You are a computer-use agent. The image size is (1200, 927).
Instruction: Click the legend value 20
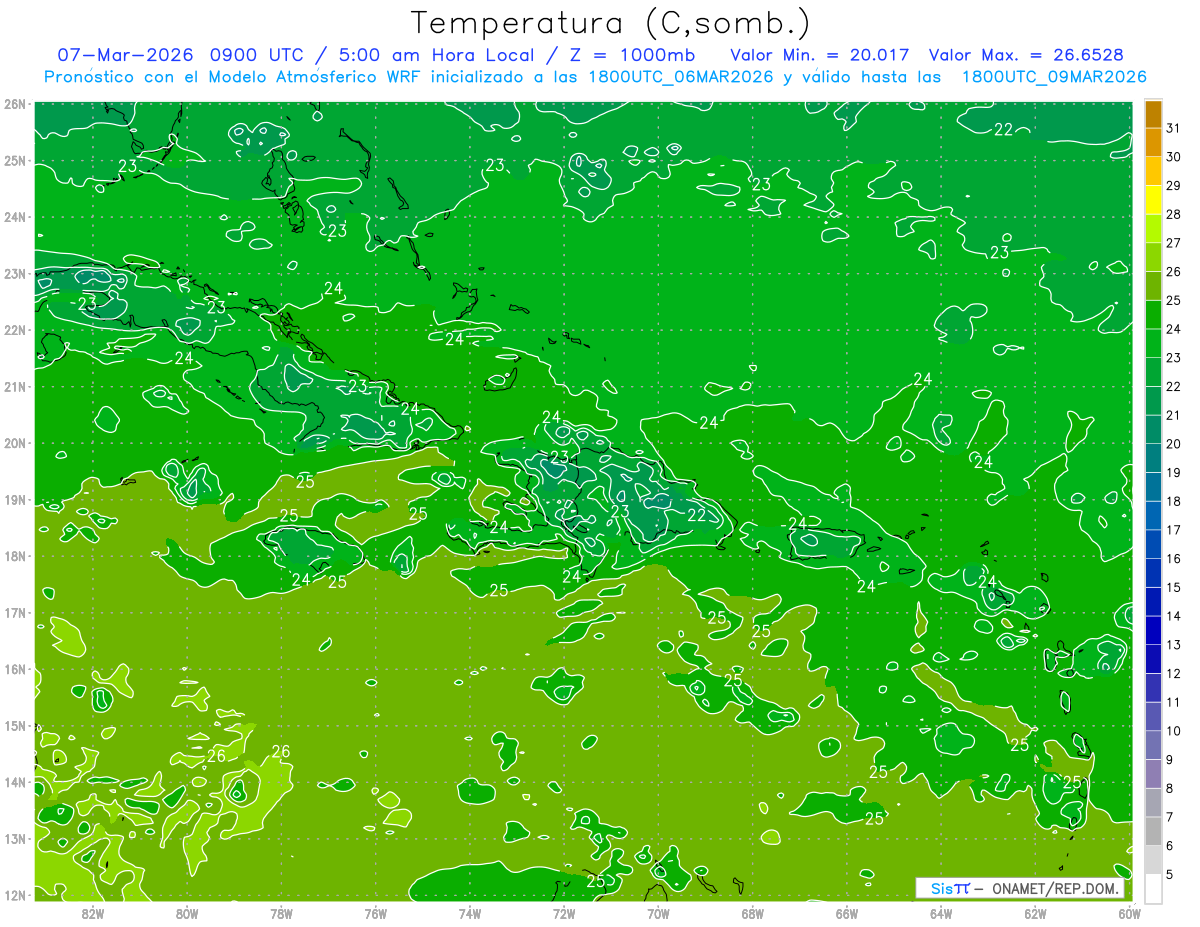(x=1174, y=444)
